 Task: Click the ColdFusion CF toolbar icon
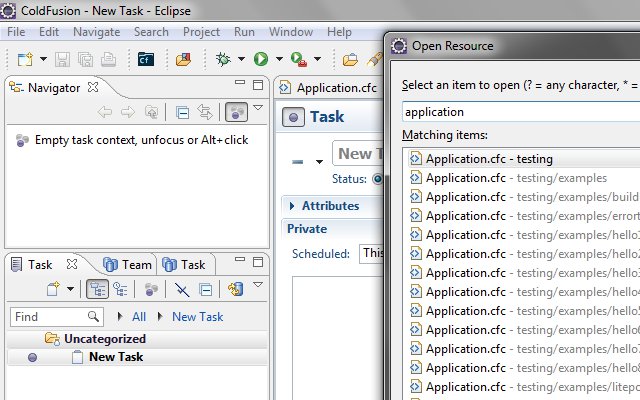(x=146, y=60)
